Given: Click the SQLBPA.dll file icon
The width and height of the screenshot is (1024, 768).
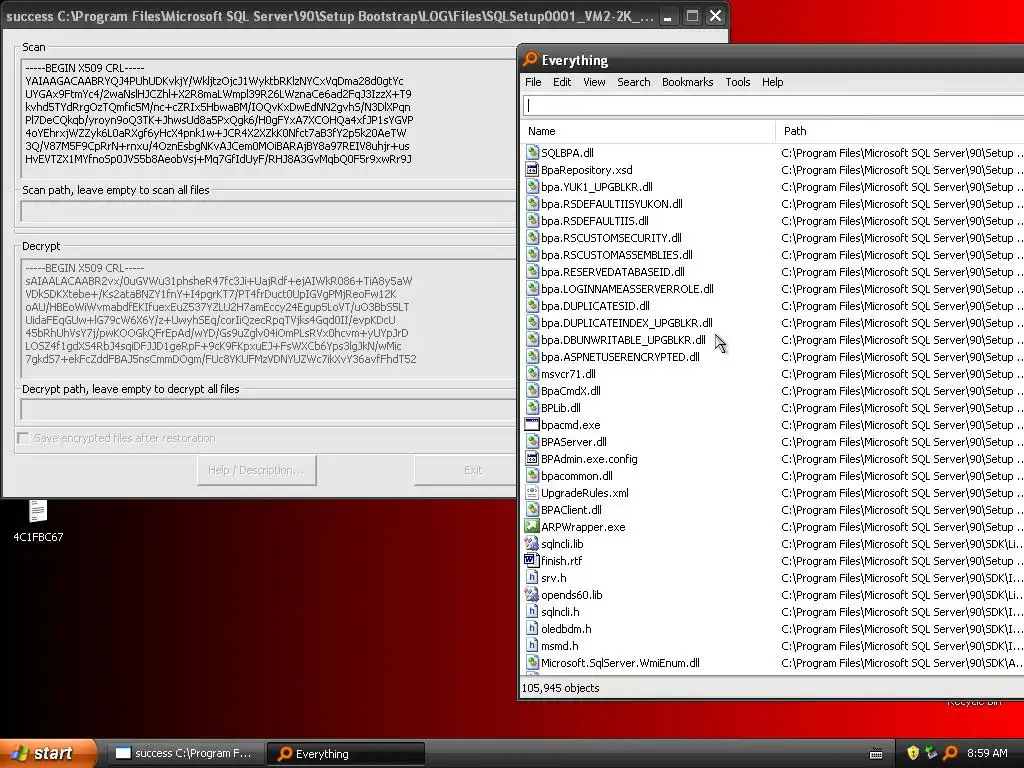Looking at the screenshot, I should tap(532, 153).
